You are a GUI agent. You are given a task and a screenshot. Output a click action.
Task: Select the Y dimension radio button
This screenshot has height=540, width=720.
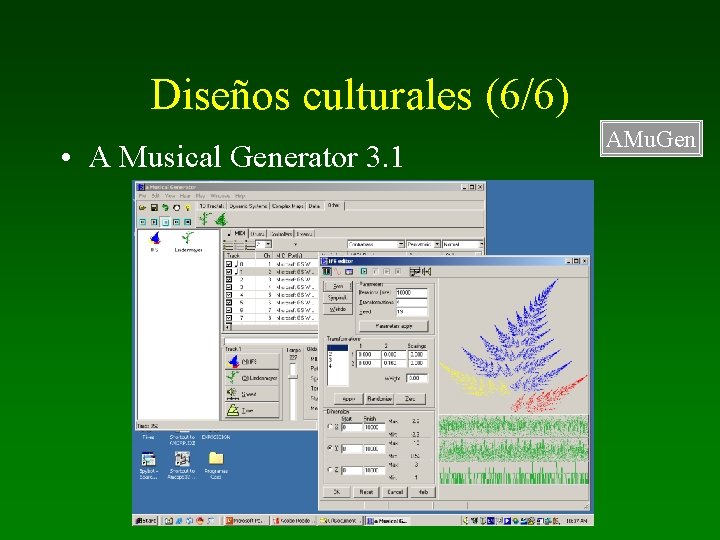[x=330, y=448]
